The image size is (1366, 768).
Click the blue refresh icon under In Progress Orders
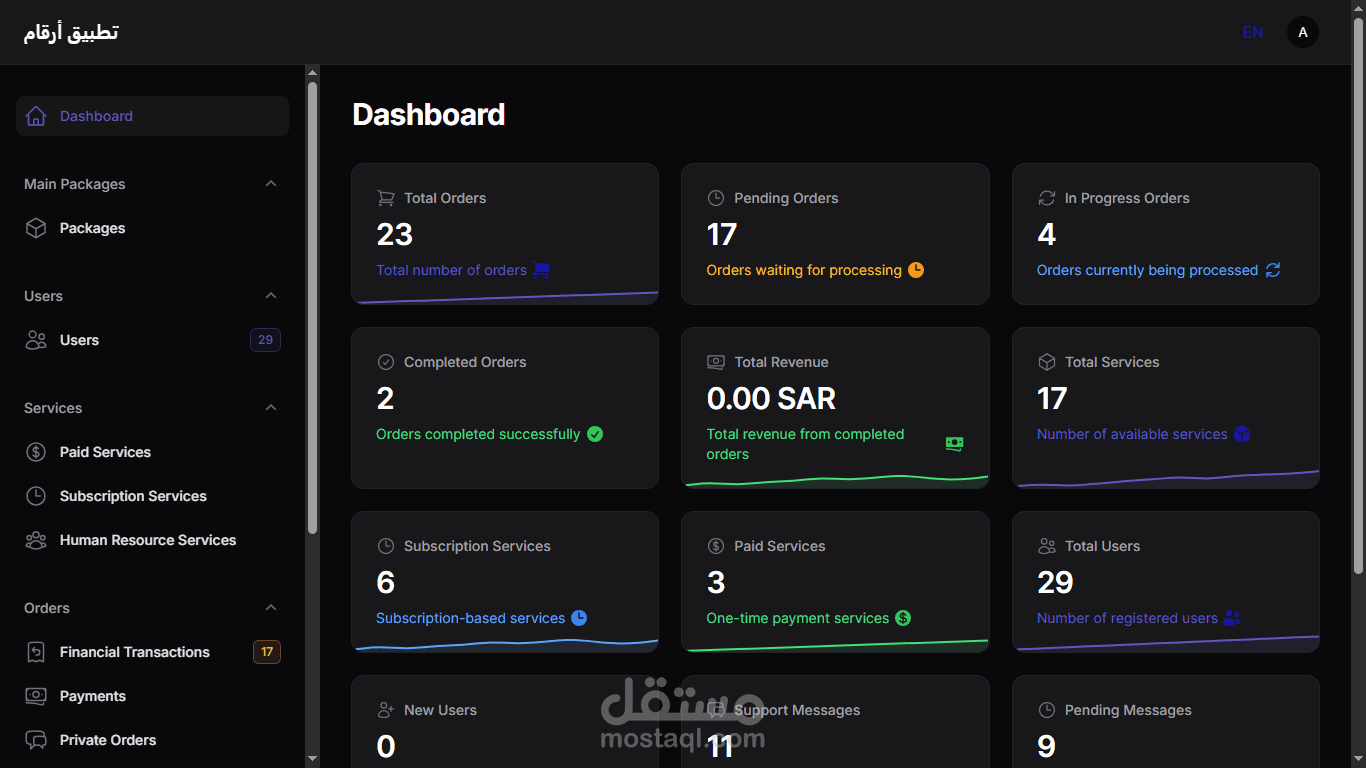point(1273,270)
